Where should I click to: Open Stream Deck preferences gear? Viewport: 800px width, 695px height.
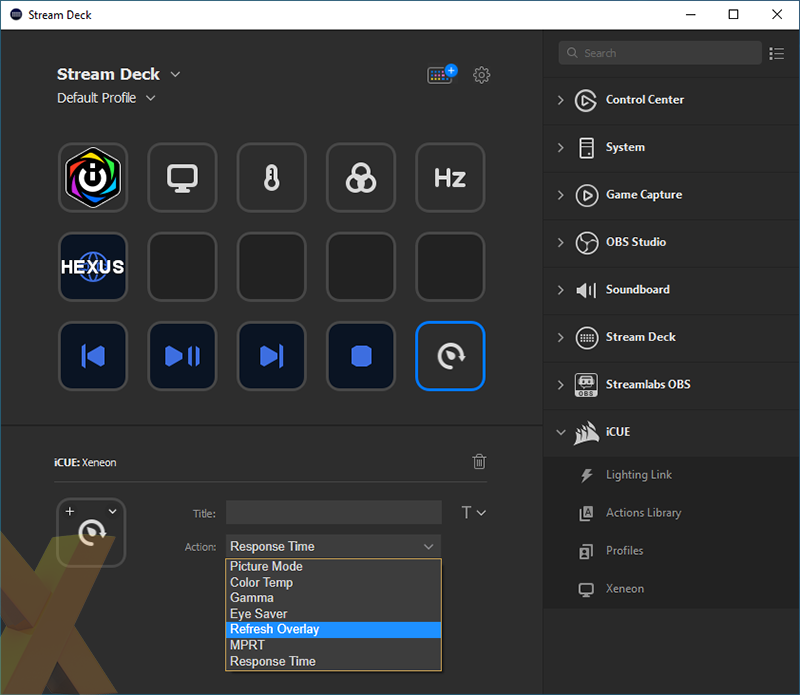click(x=481, y=75)
